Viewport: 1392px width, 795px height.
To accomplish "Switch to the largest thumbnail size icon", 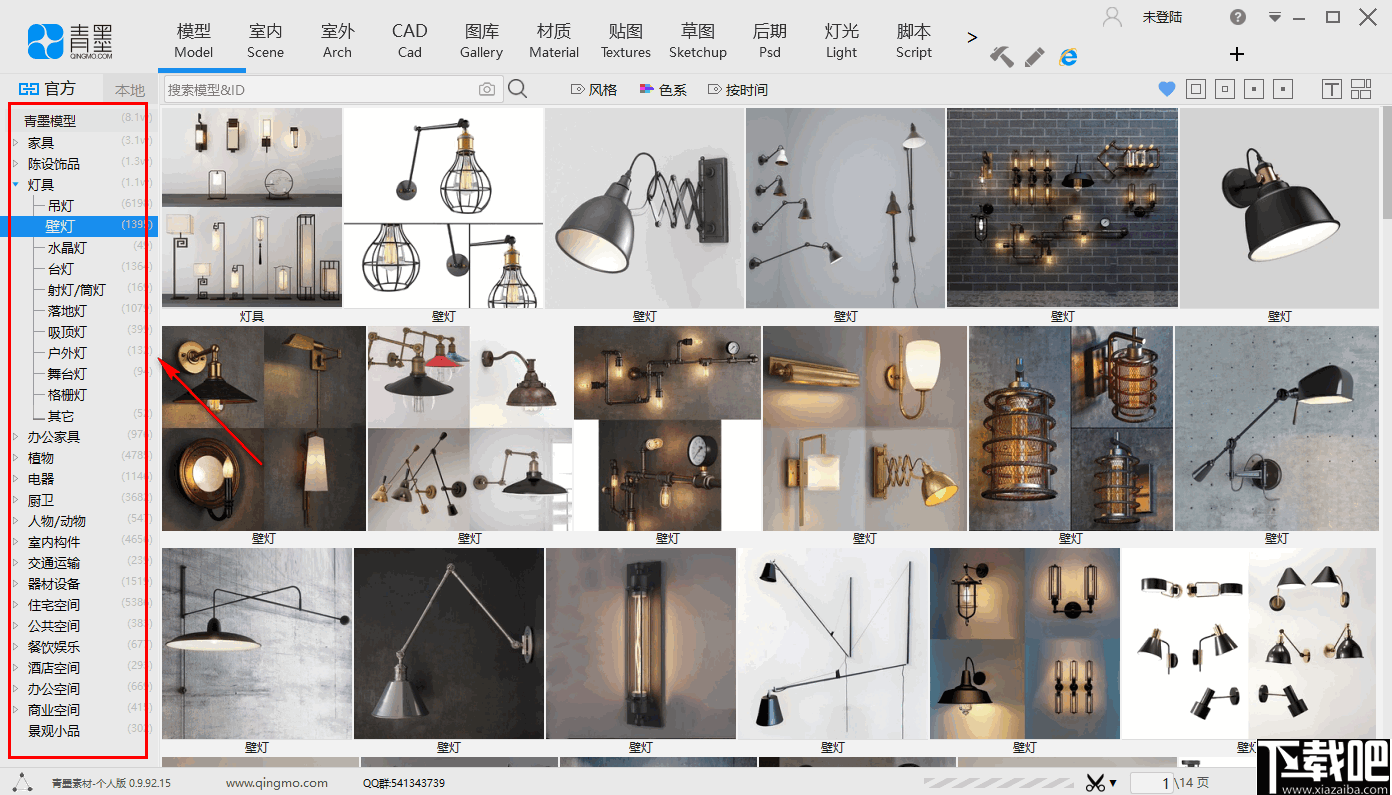I will coord(1196,89).
